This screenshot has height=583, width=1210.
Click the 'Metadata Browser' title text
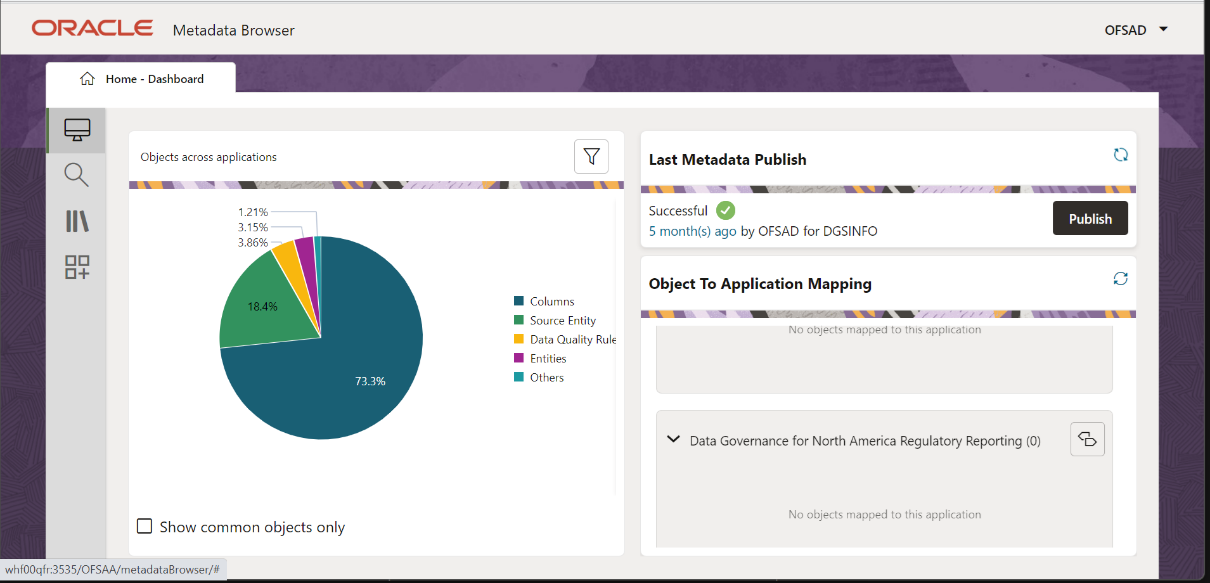[234, 30]
